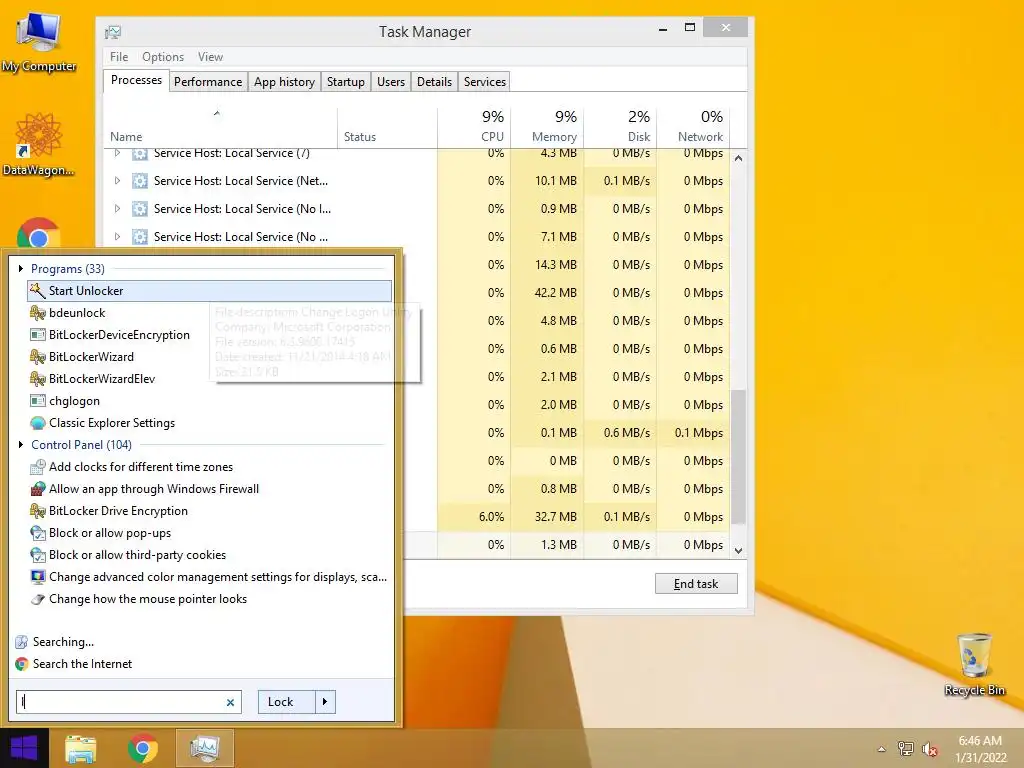Click the Windows Start button
This screenshot has height=768, width=1024.
tap(24, 748)
